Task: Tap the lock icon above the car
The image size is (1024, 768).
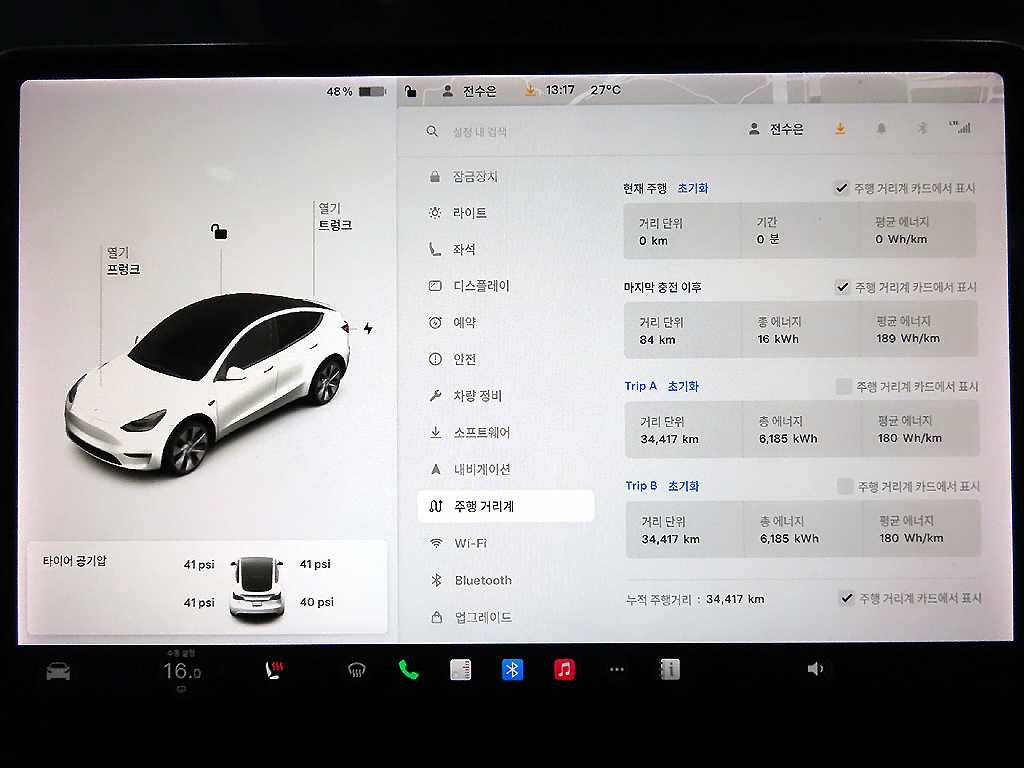Action: (219, 231)
